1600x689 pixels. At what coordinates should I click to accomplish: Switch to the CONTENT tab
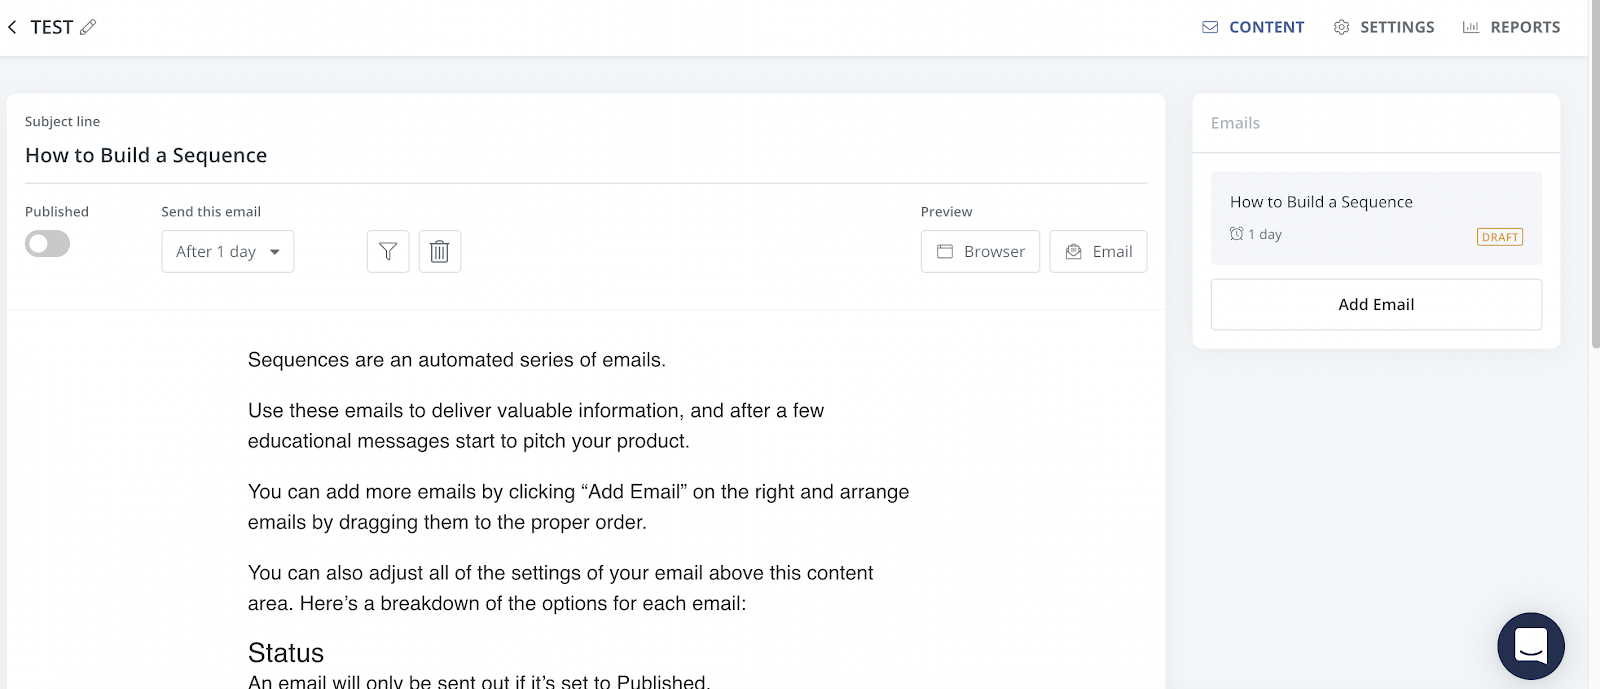tap(1266, 27)
